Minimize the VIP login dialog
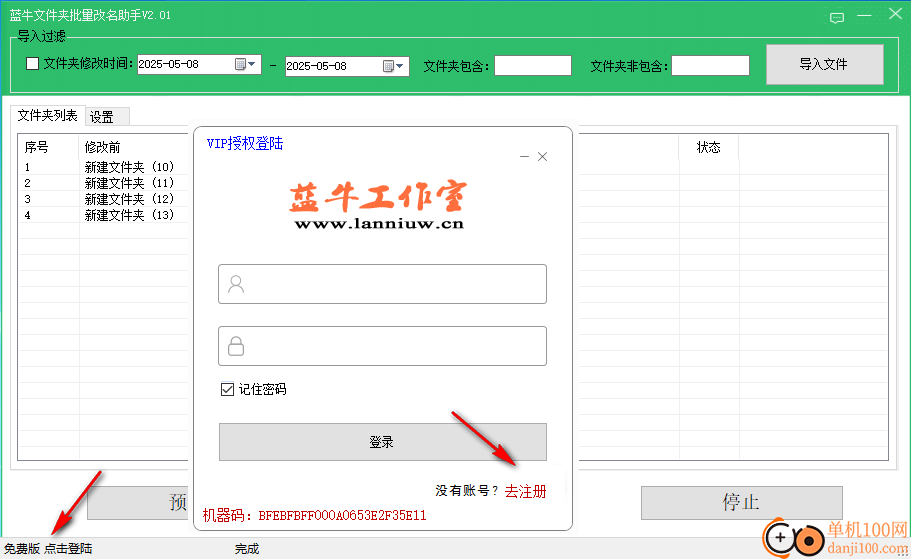This screenshot has height=559, width=911. 524,157
